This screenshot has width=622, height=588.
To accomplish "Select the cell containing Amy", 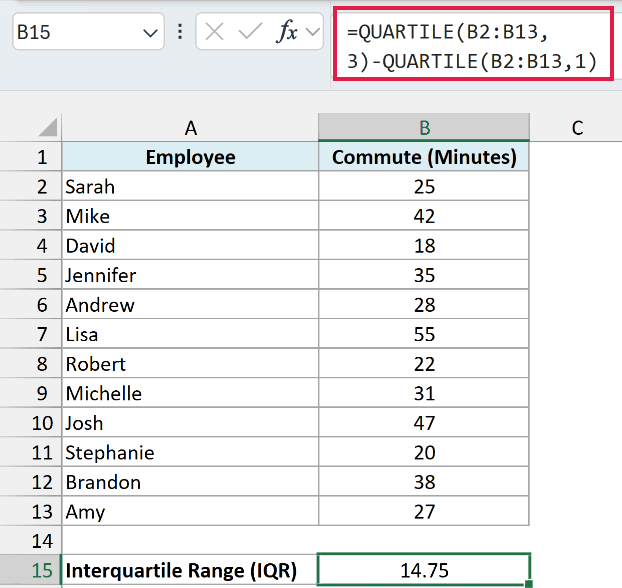I will click(x=190, y=511).
